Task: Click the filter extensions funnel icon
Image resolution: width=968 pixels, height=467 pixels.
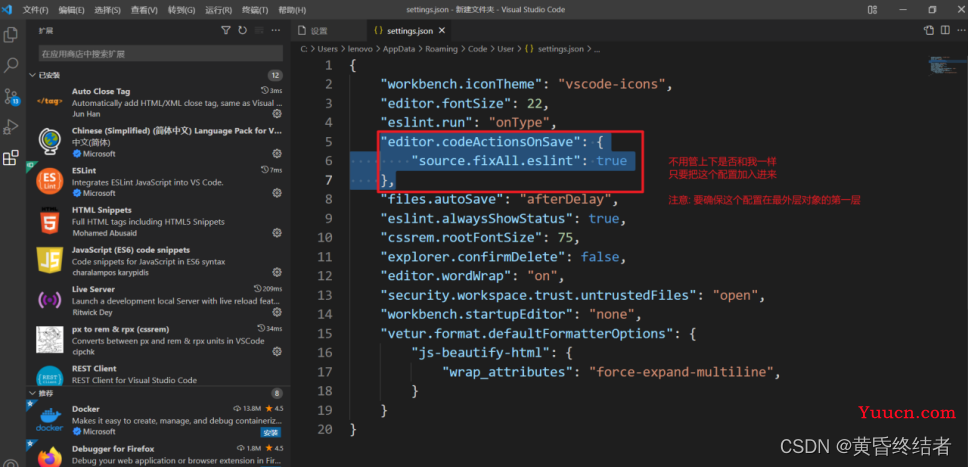Action: 226,30
